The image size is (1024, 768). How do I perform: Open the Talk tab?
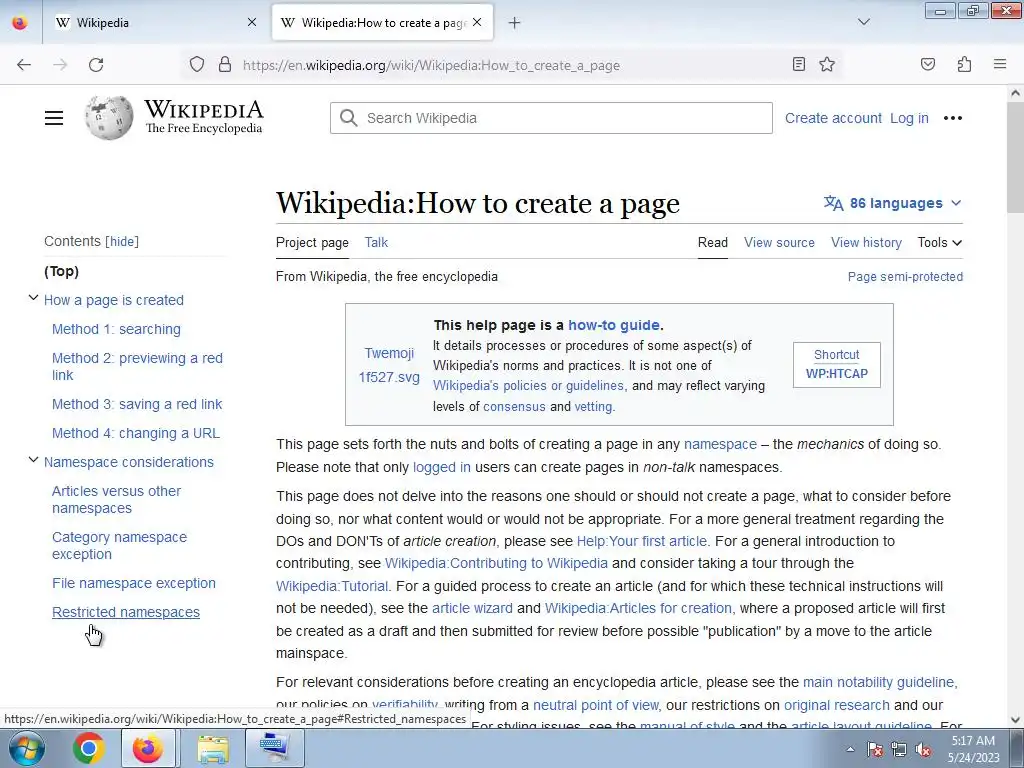pos(376,242)
